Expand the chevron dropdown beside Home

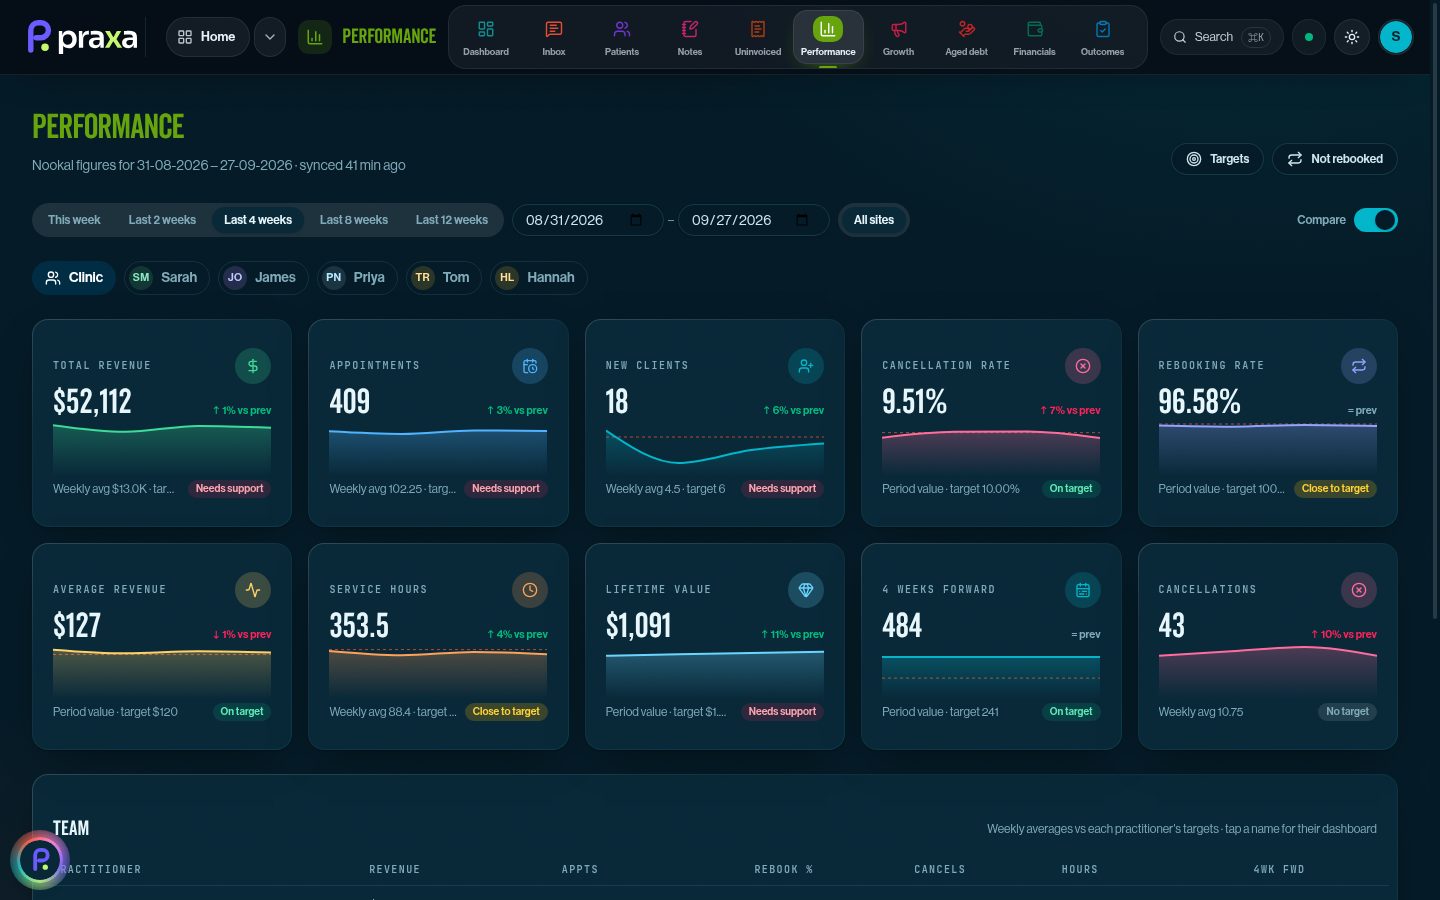point(270,37)
